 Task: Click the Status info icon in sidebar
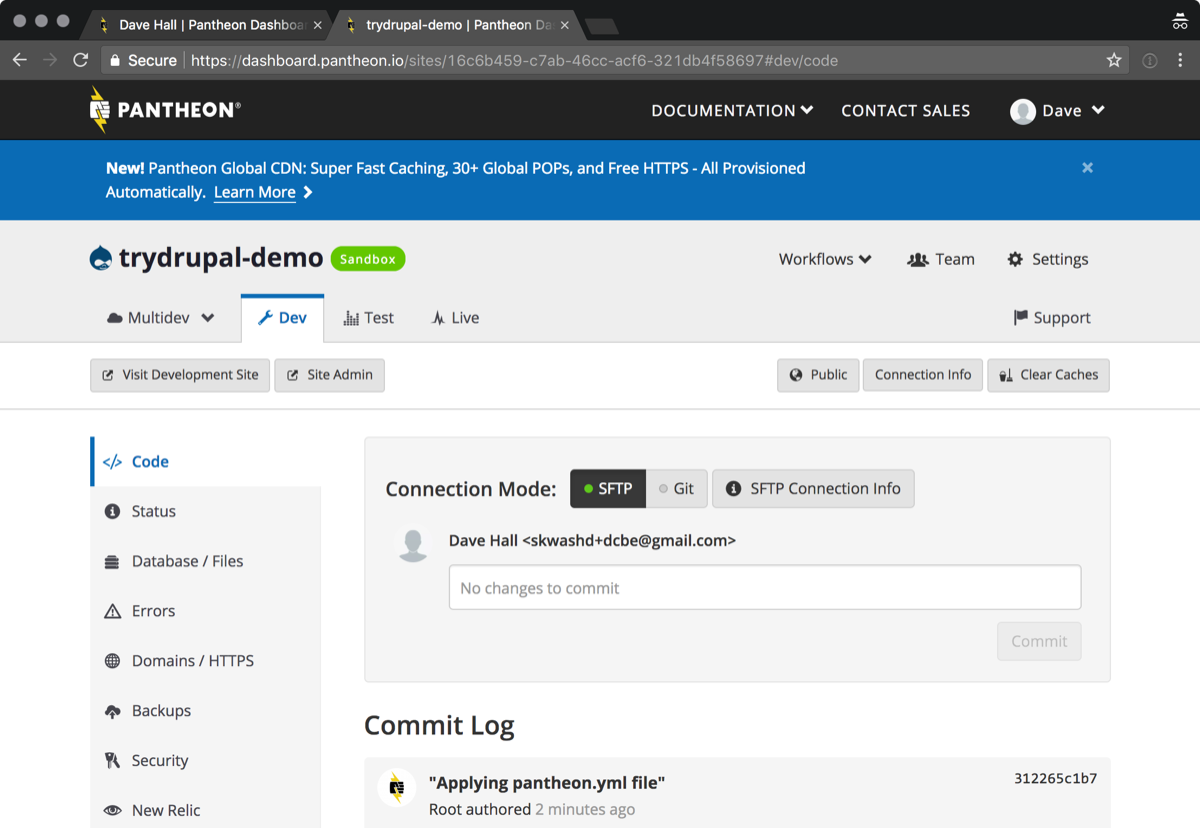pyautogui.click(x=112, y=511)
